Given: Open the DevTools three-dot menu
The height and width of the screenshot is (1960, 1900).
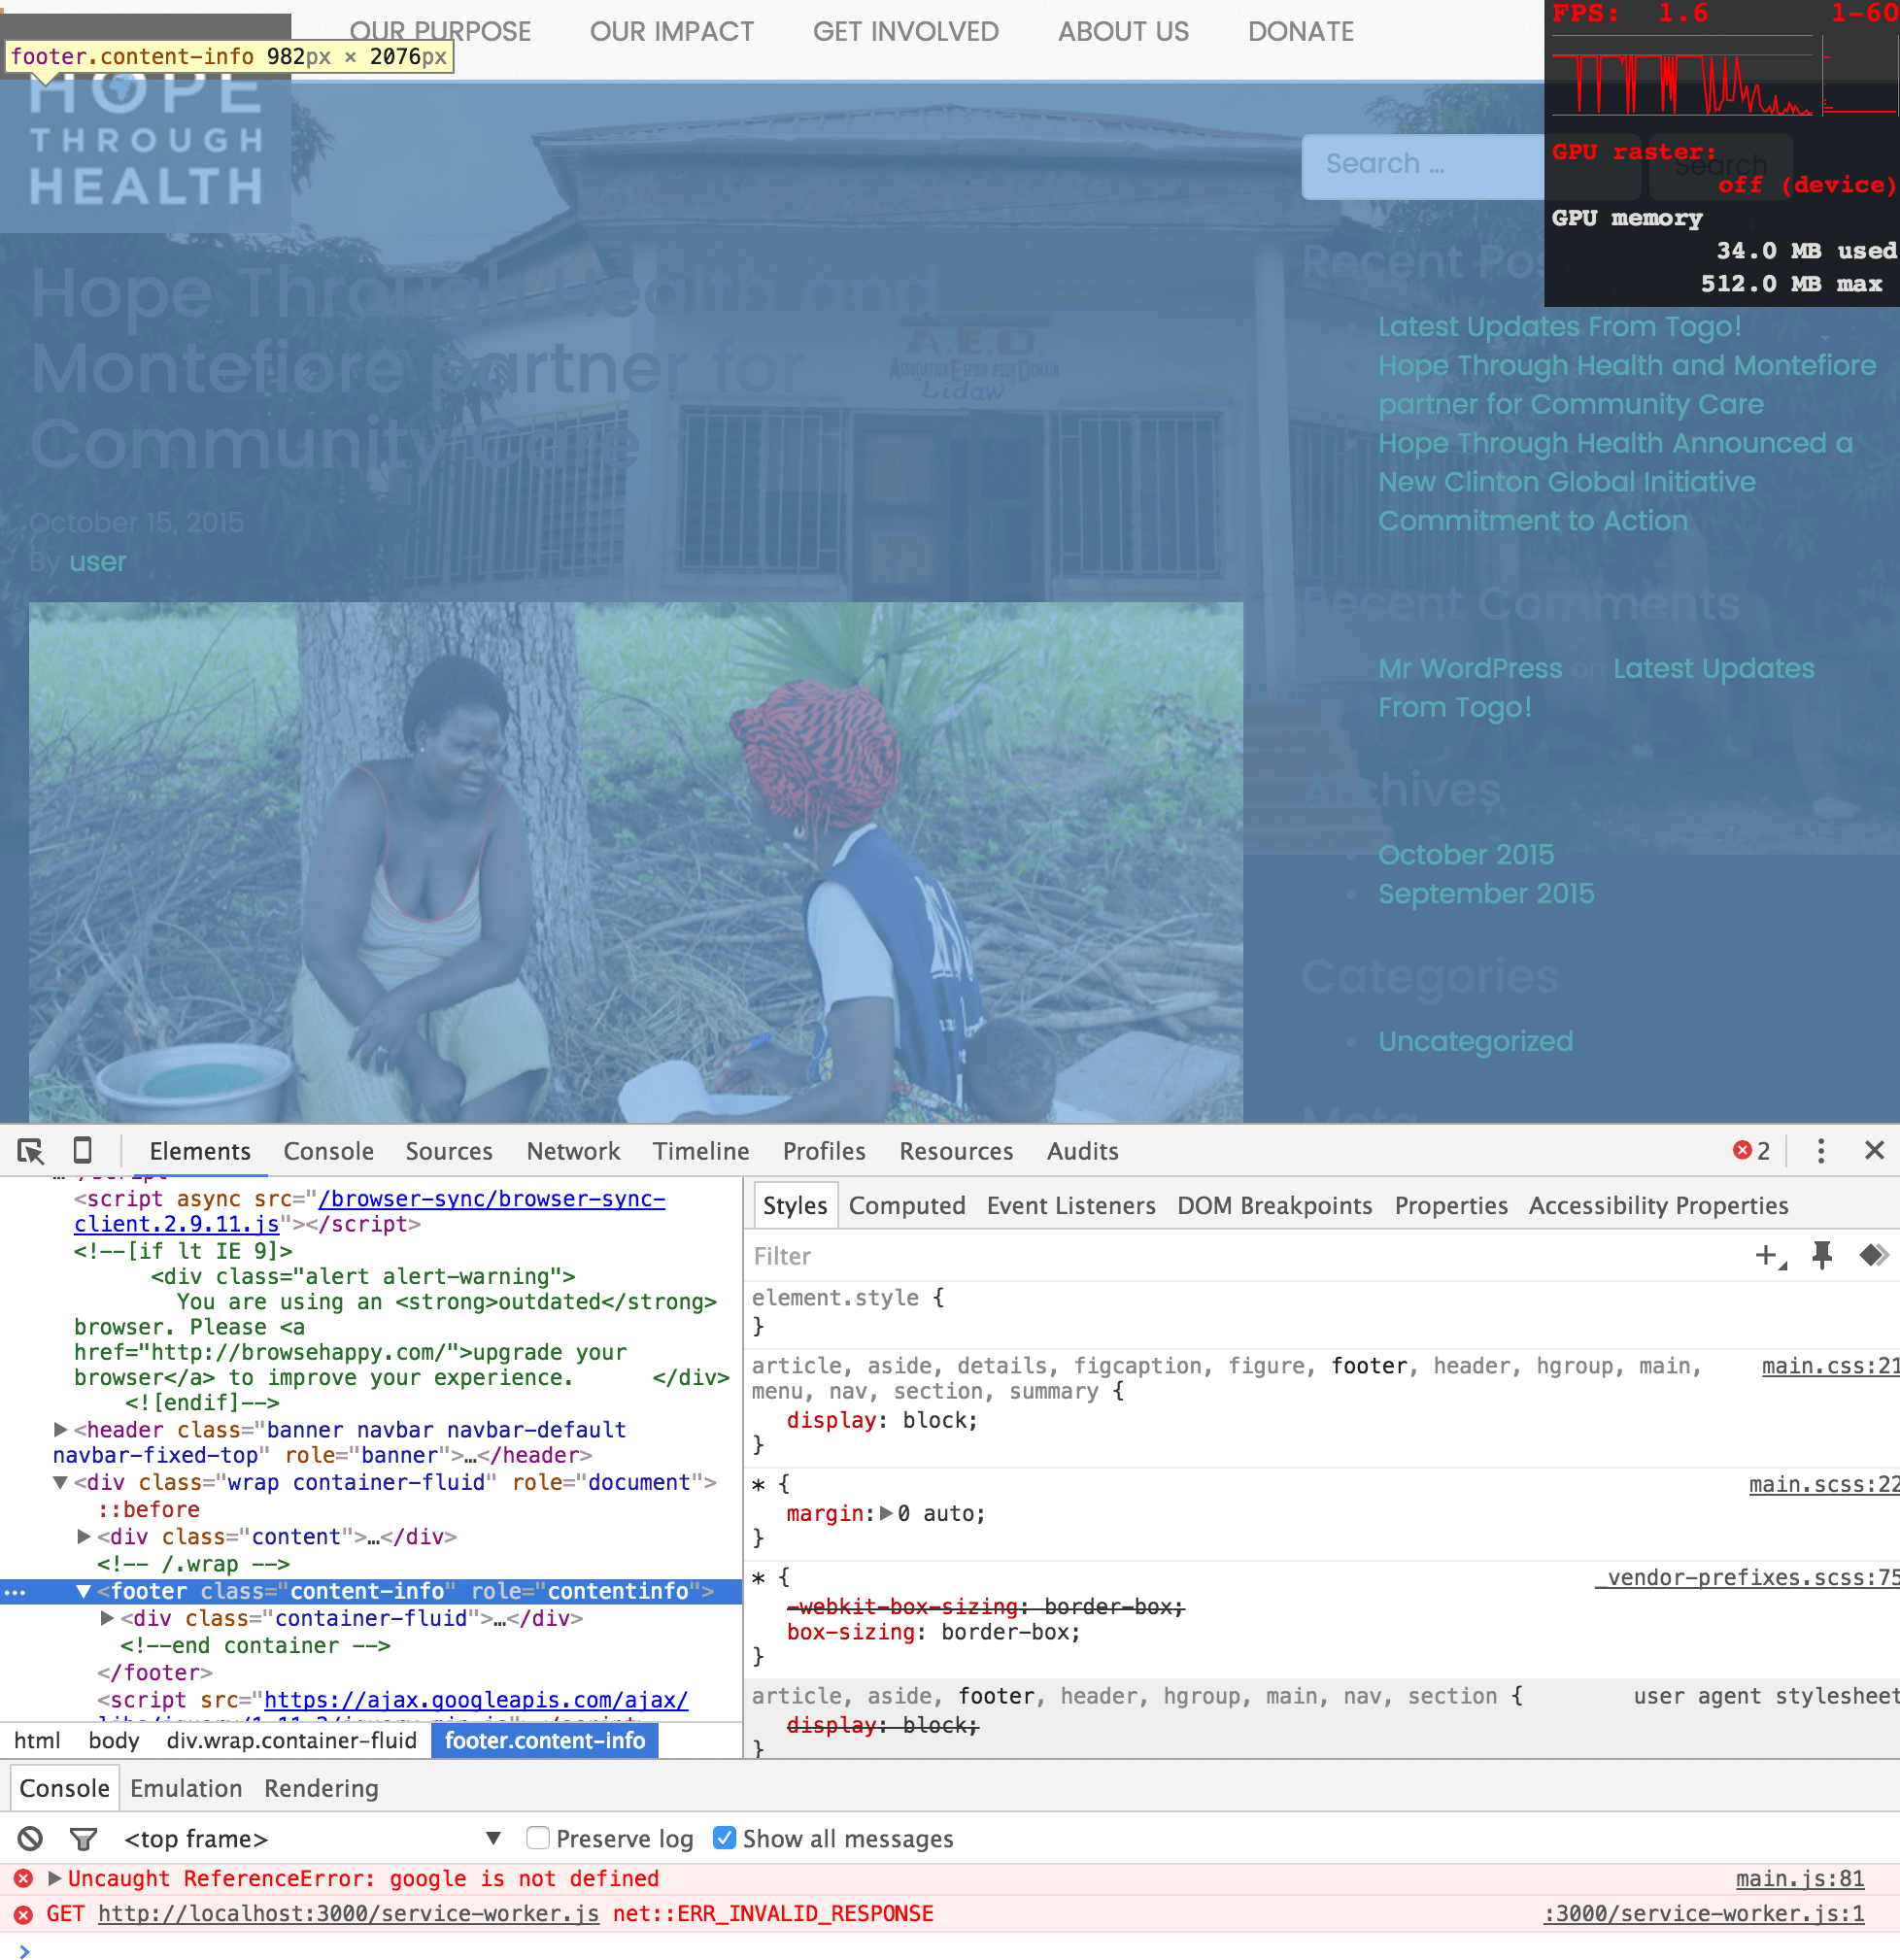Looking at the screenshot, I should (1820, 1151).
